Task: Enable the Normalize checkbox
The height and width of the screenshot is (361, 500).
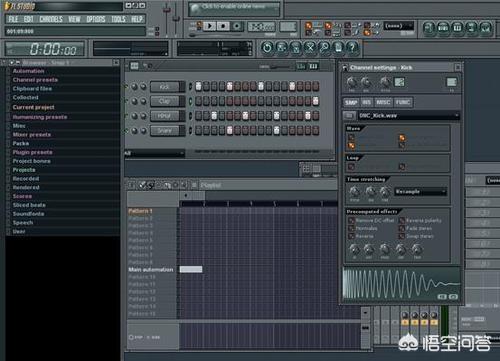Action: coord(351,228)
